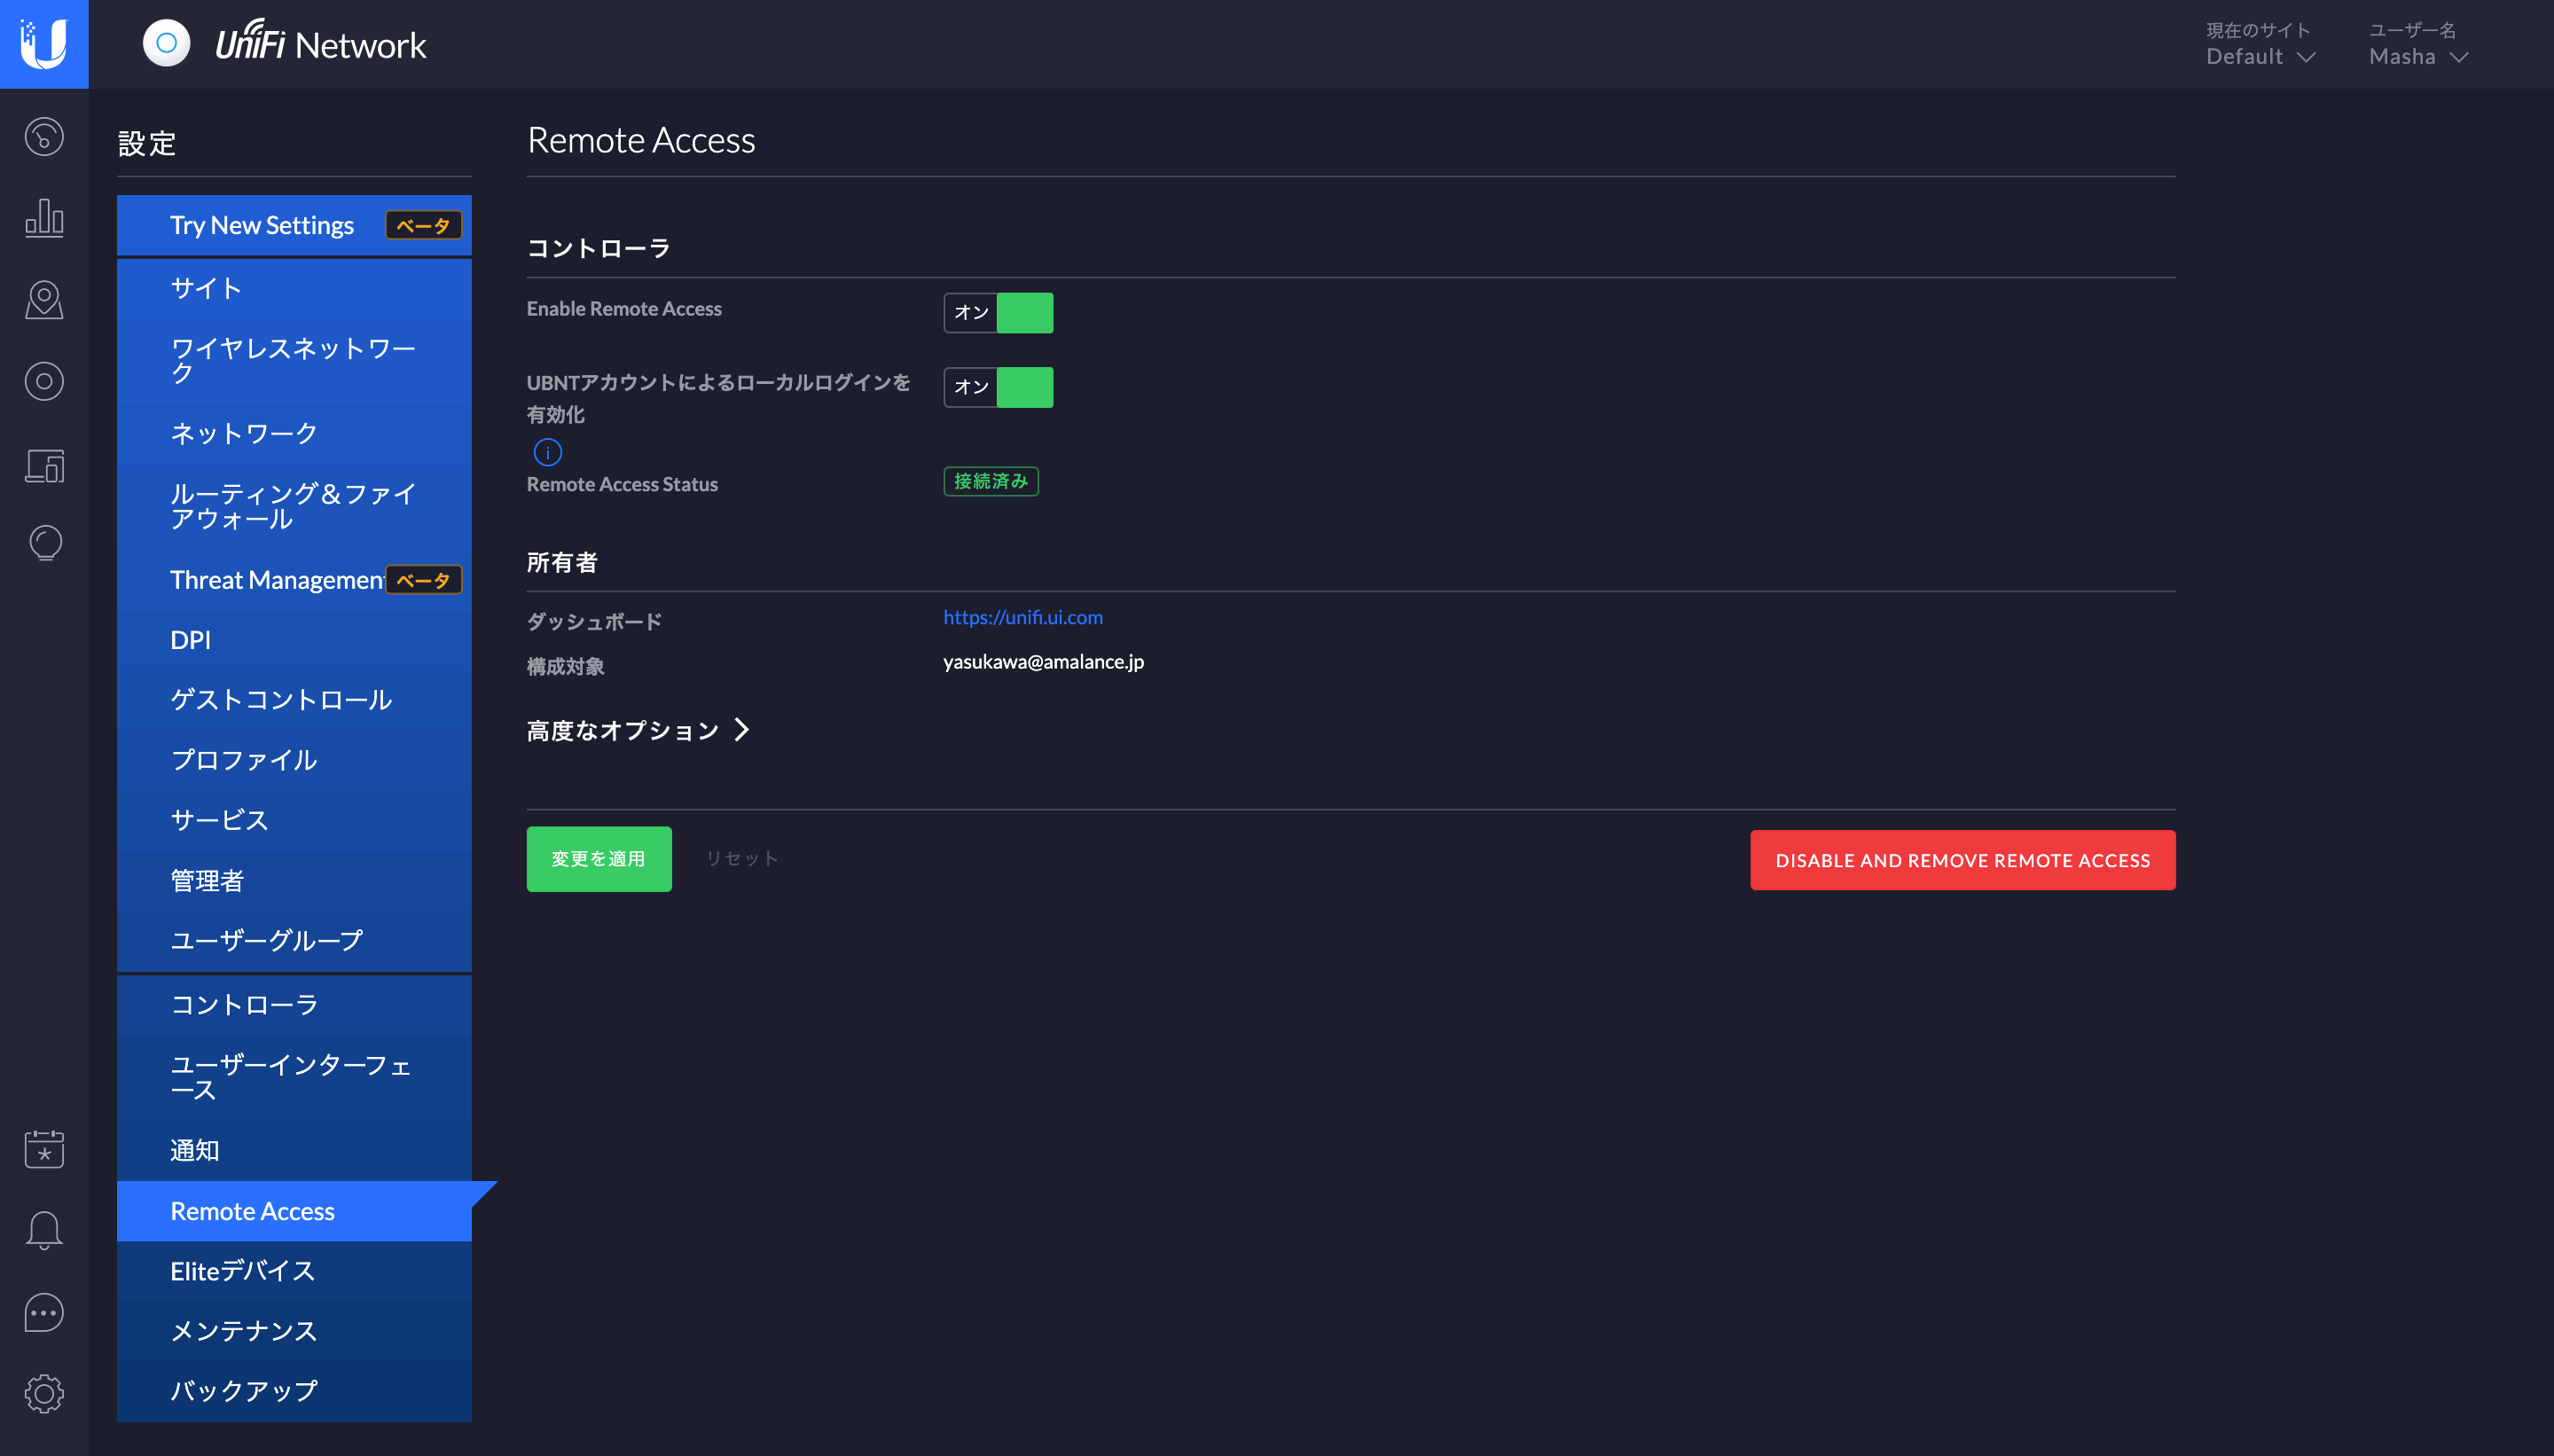Open ユーザーインターフェース settings section
2554x1456 pixels.
[x=294, y=1077]
